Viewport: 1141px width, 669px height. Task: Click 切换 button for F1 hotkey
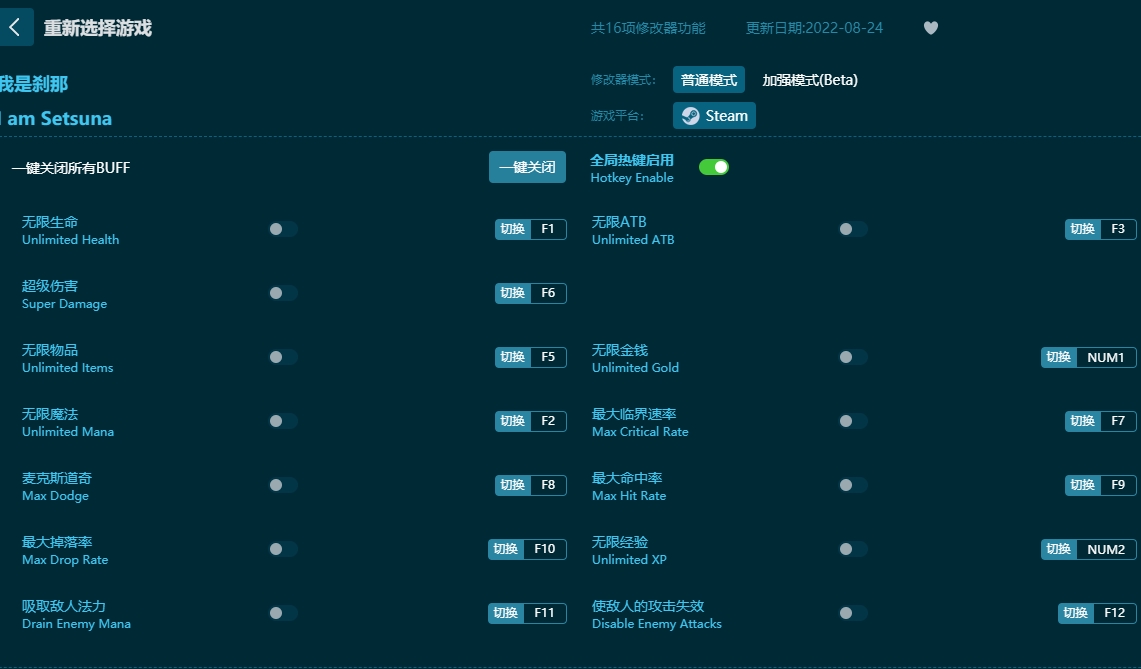click(x=513, y=229)
